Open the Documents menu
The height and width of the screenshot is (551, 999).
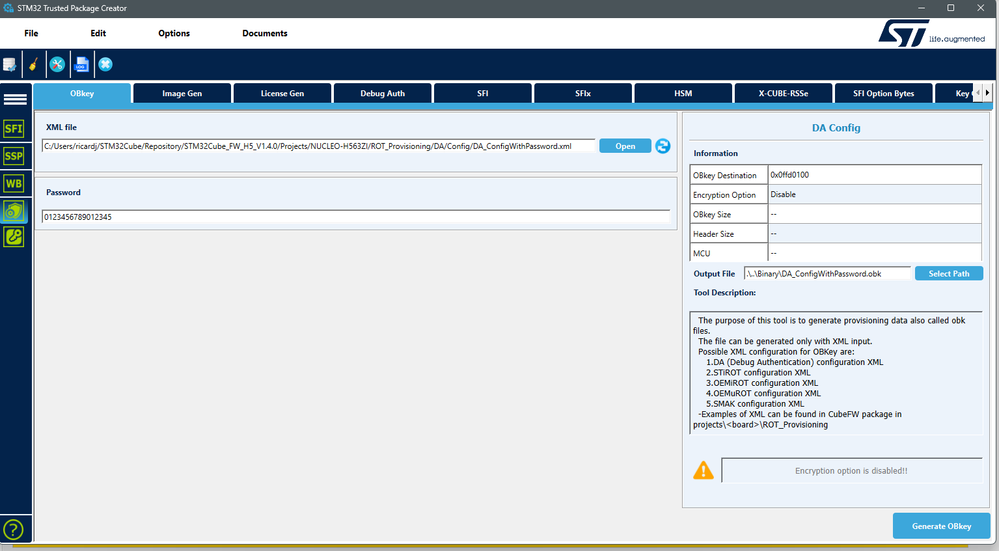tap(264, 33)
